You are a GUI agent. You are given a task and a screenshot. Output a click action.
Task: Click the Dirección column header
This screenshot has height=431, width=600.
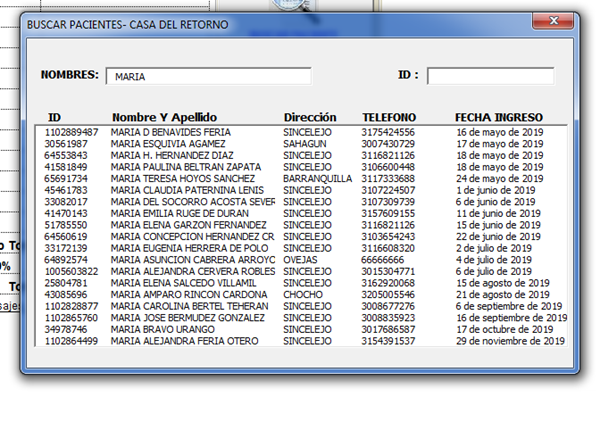click(310, 117)
